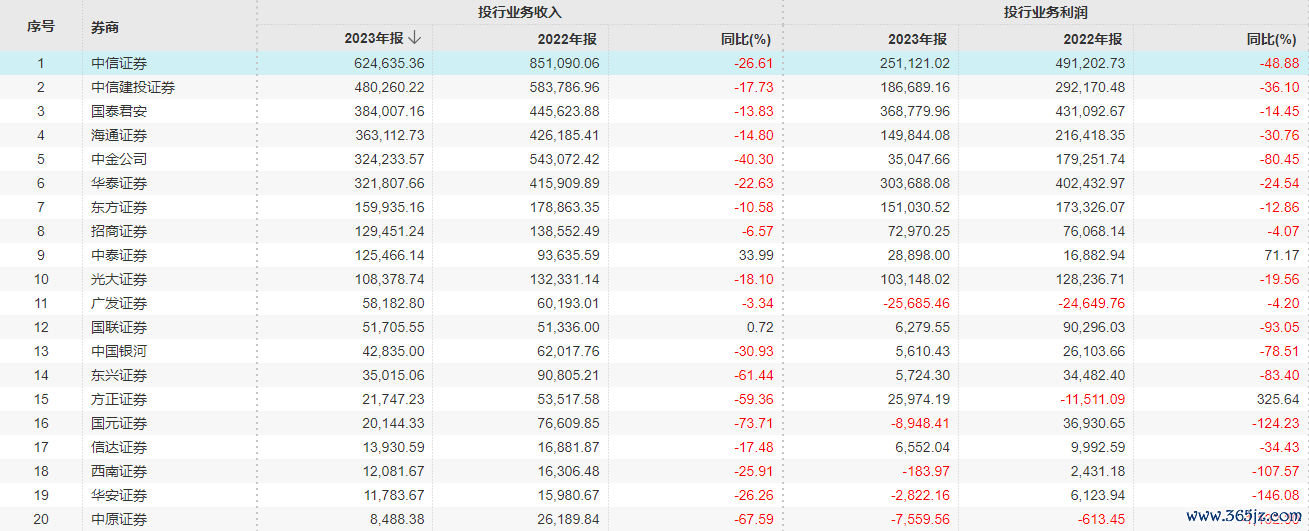Click the profit change -146.08
Image resolution: width=1309 pixels, height=531 pixels.
[x=1276, y=495]
